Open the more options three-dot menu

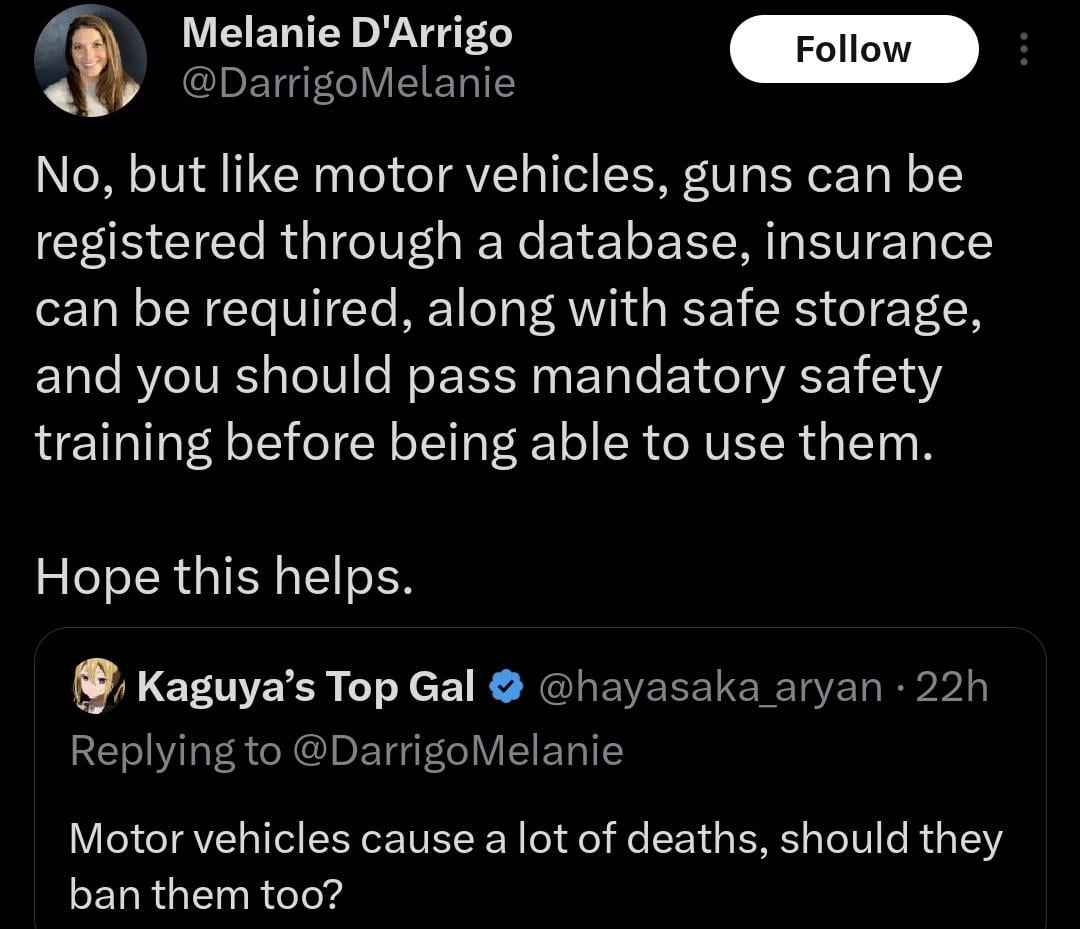tap(1023, 49)
